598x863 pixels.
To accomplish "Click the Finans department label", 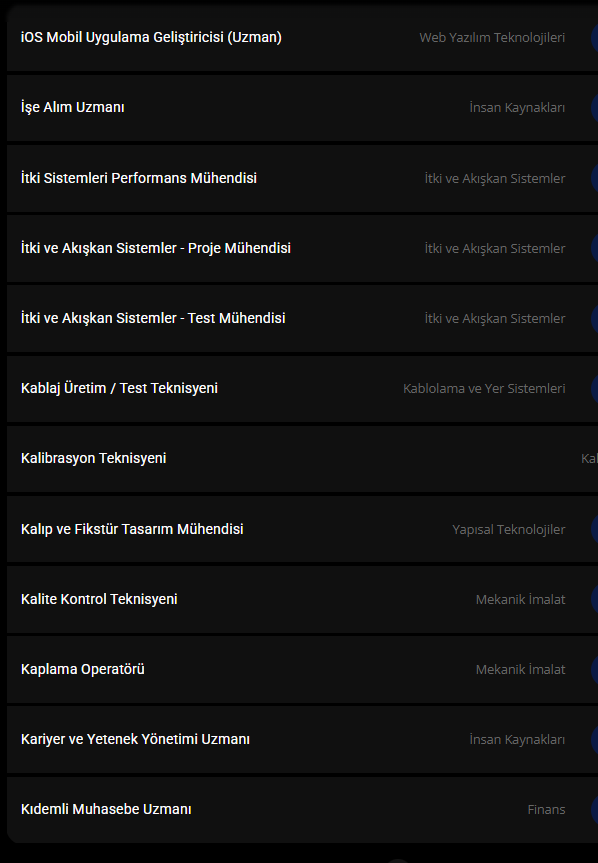I will [x=546, y=809].
